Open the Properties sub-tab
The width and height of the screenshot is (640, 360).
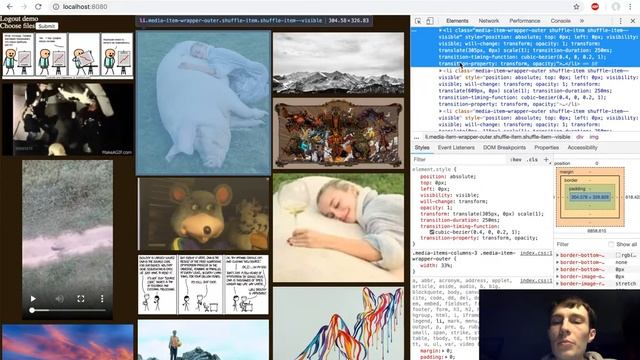tap(546, 147)
